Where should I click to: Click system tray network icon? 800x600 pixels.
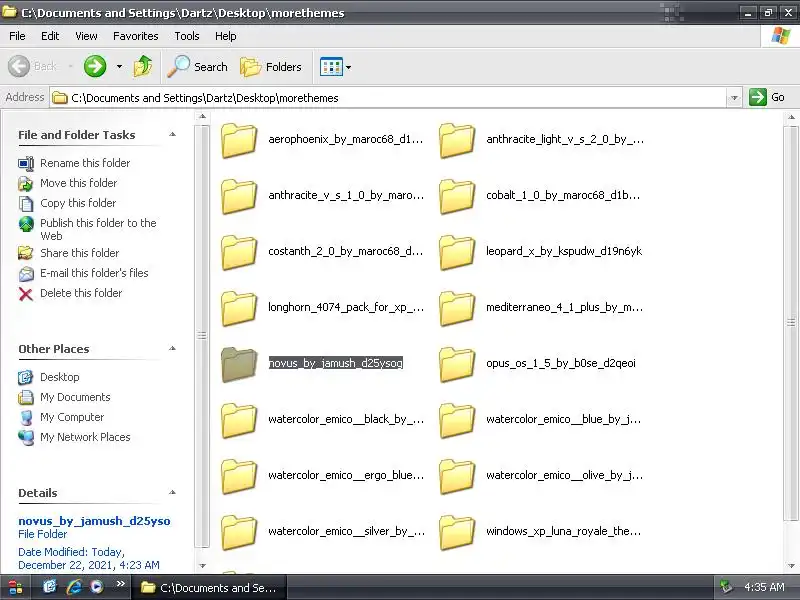[x=726, y=587]
